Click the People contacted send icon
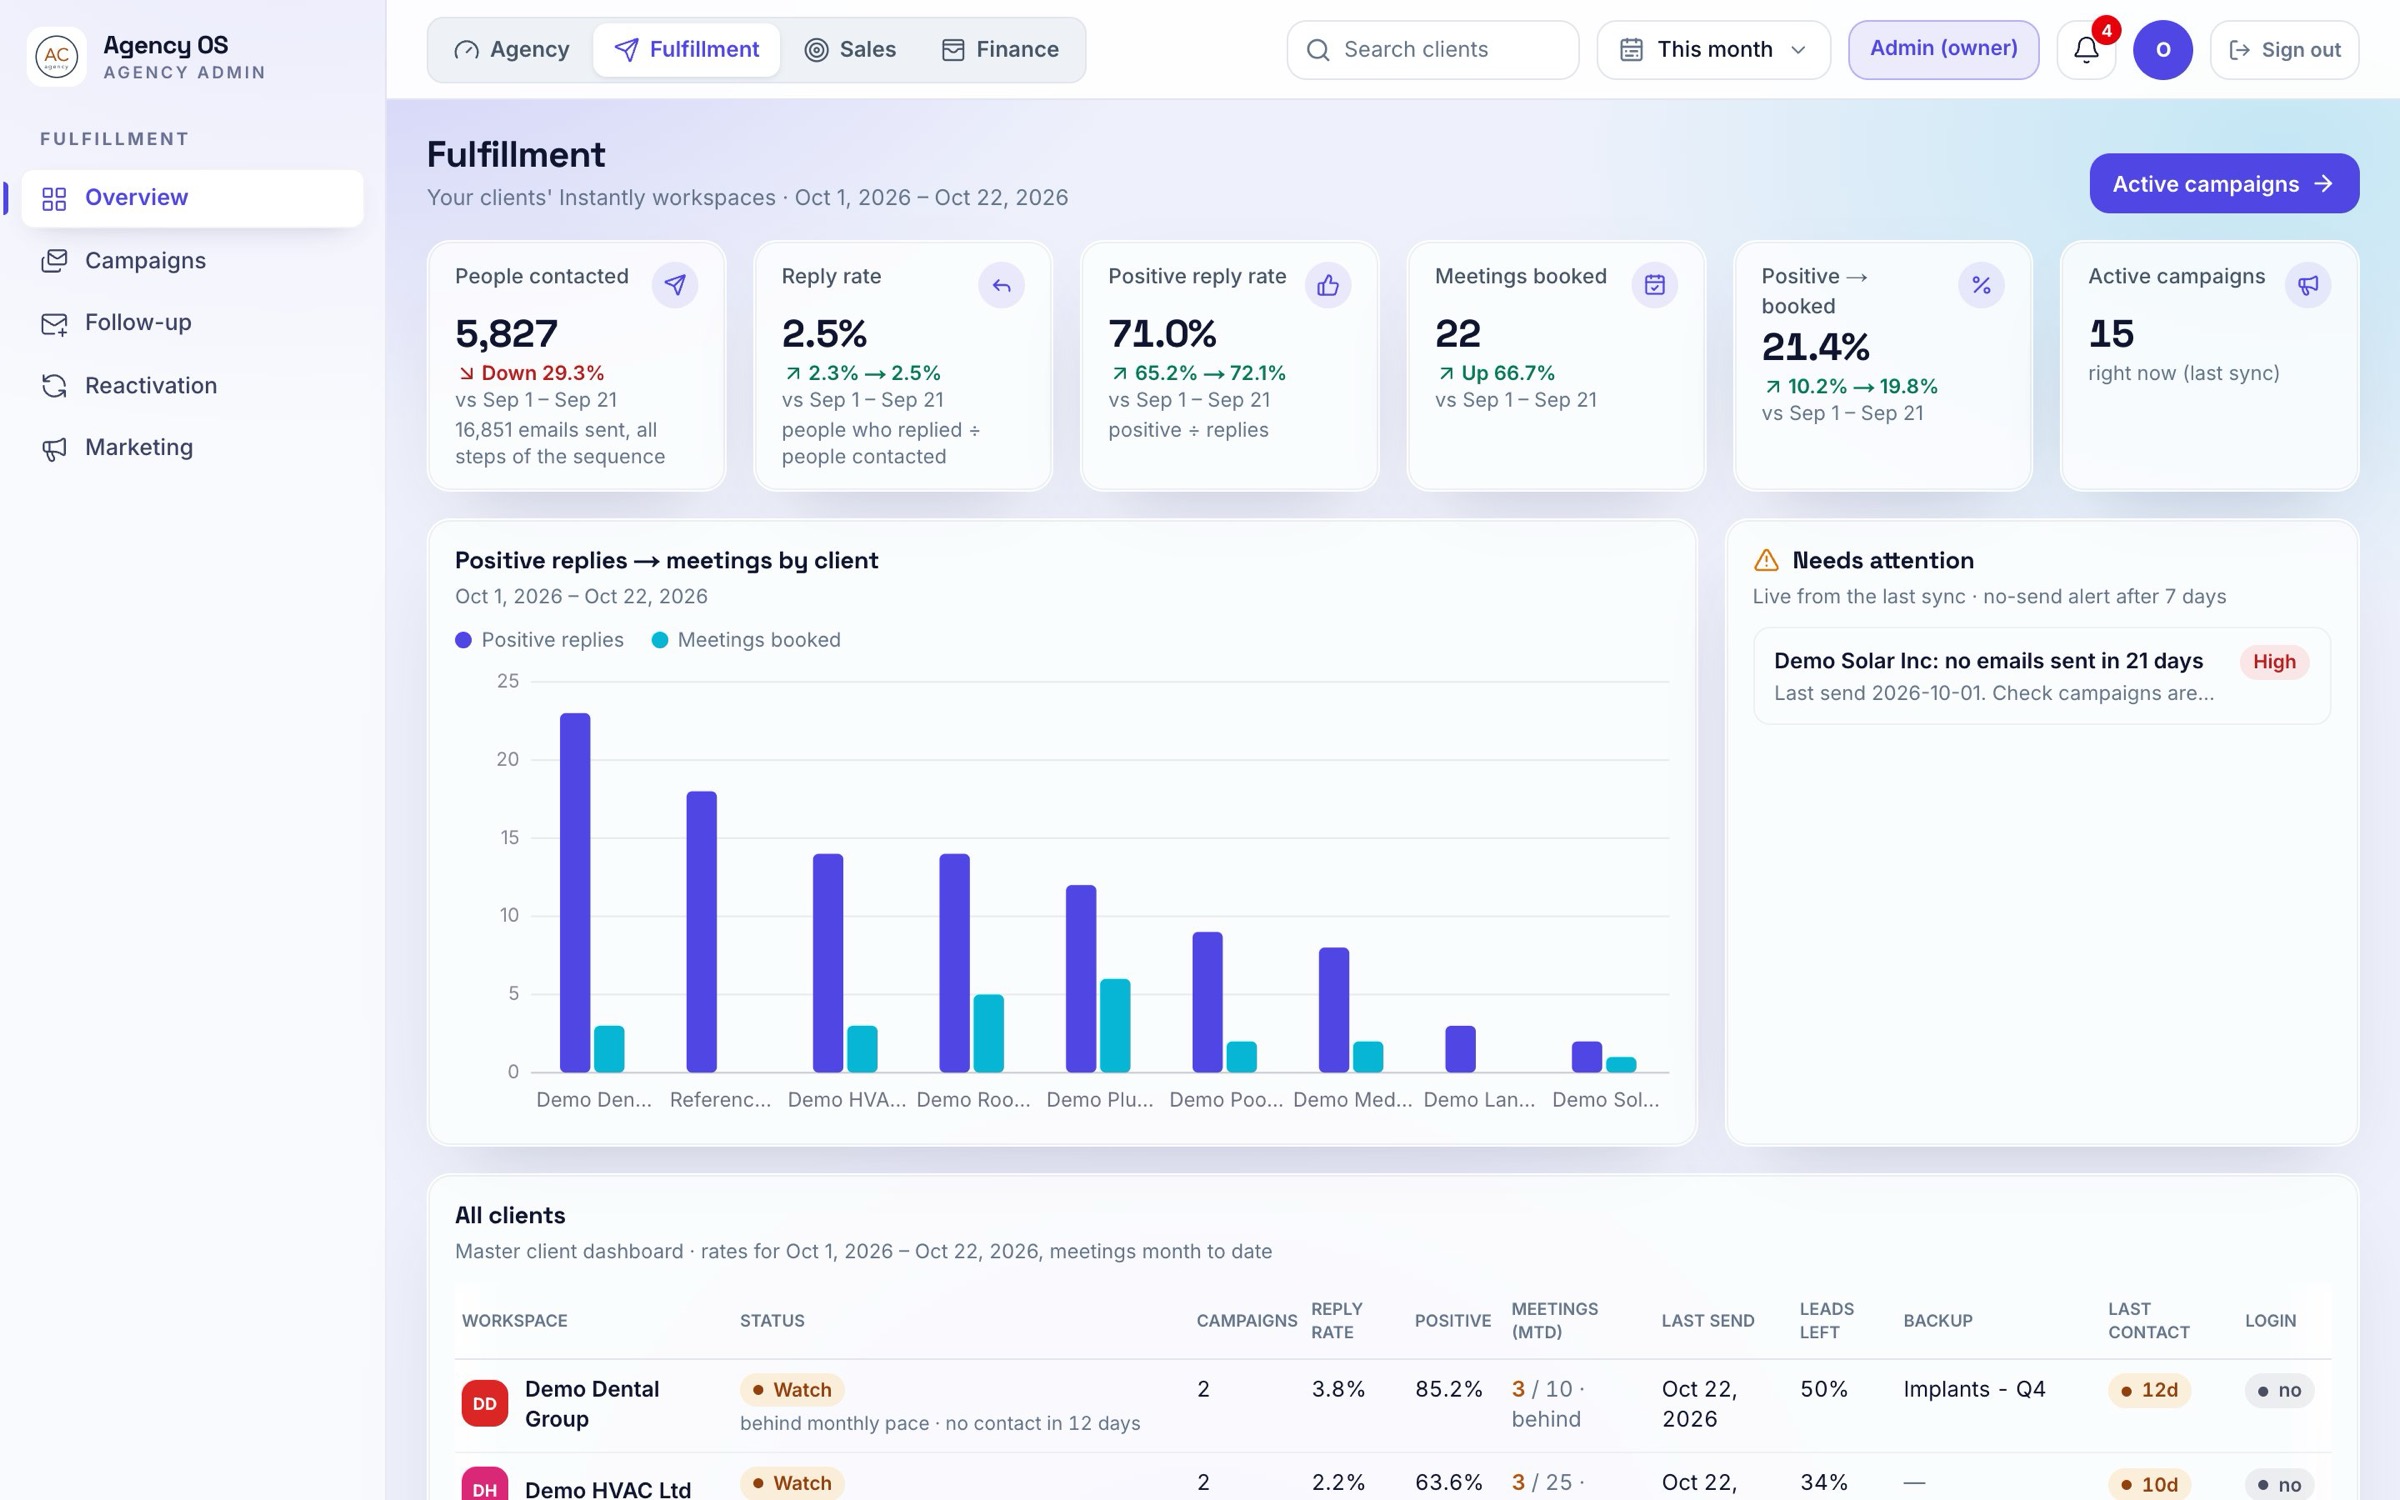The height and width of the screenshot is (1500, 2400). point(675,285)
